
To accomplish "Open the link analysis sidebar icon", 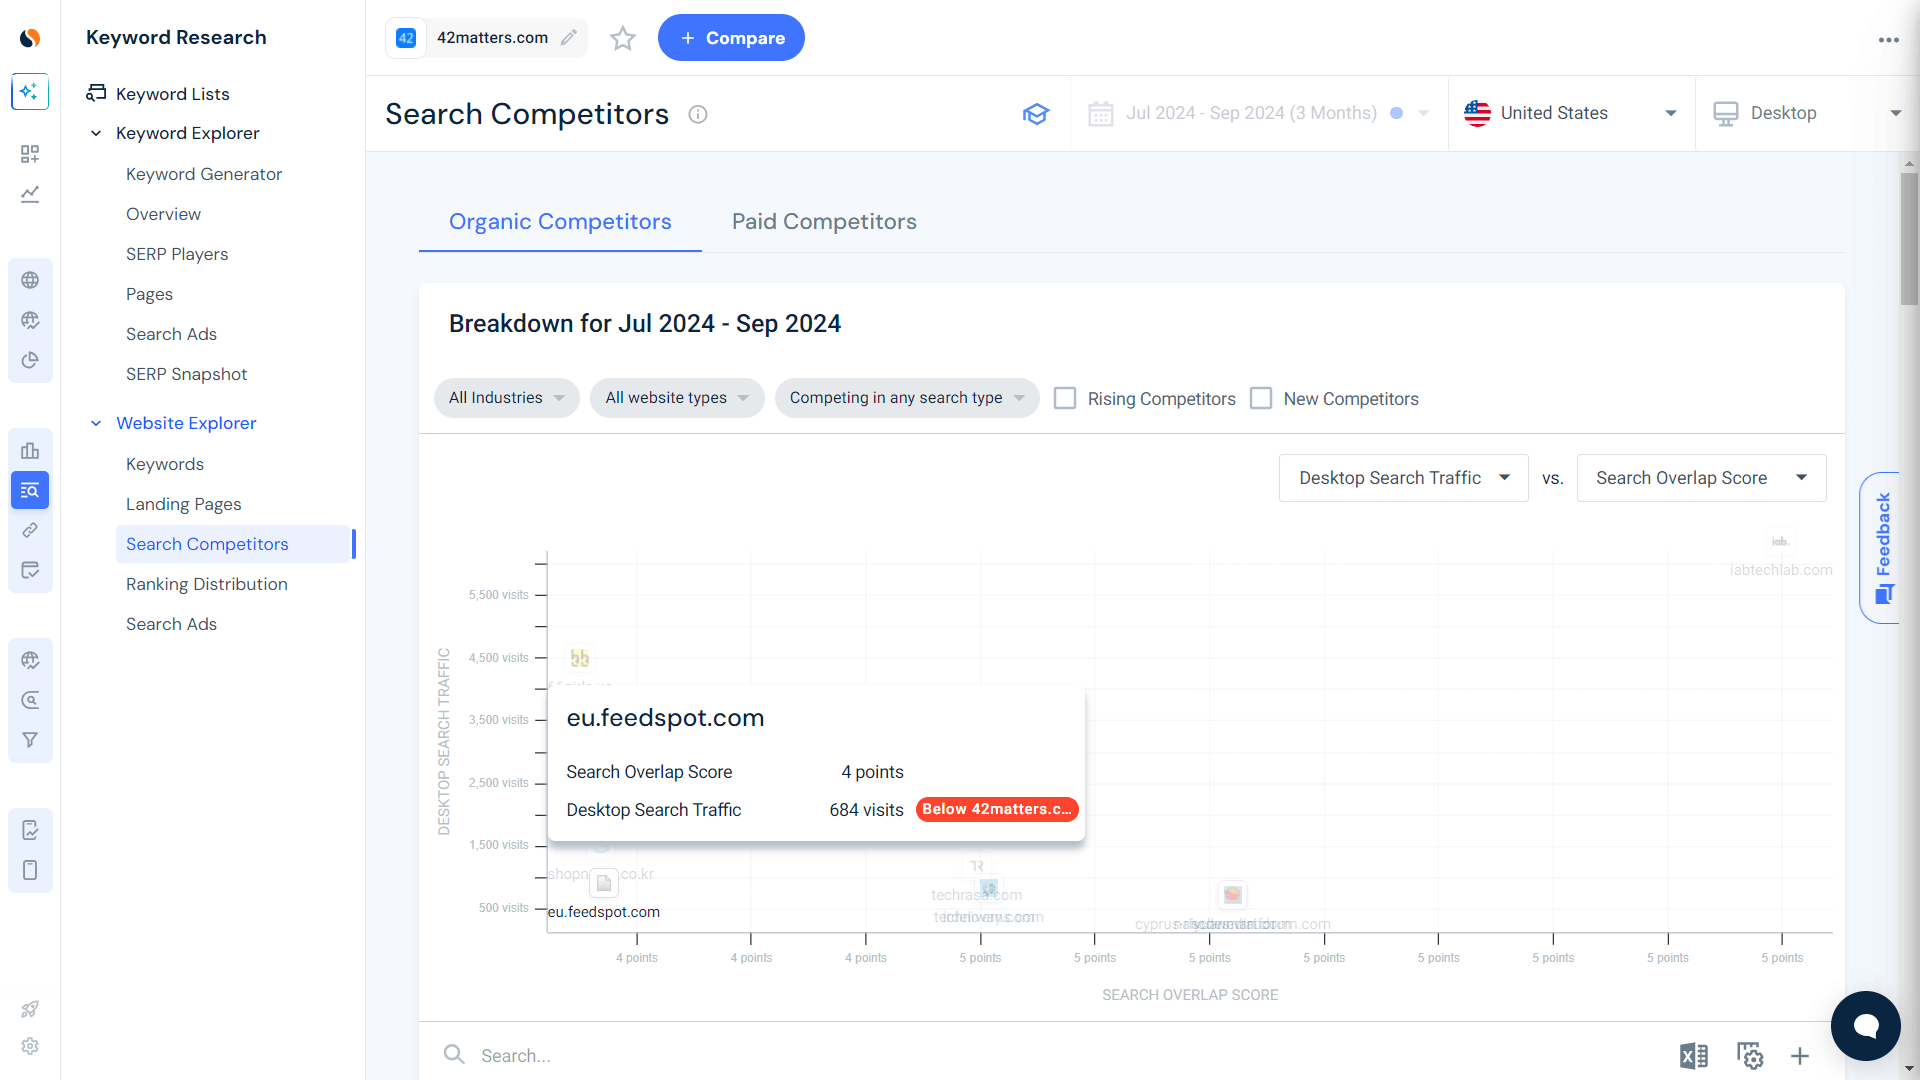I will pyautogui.click(x=30, y=530).
